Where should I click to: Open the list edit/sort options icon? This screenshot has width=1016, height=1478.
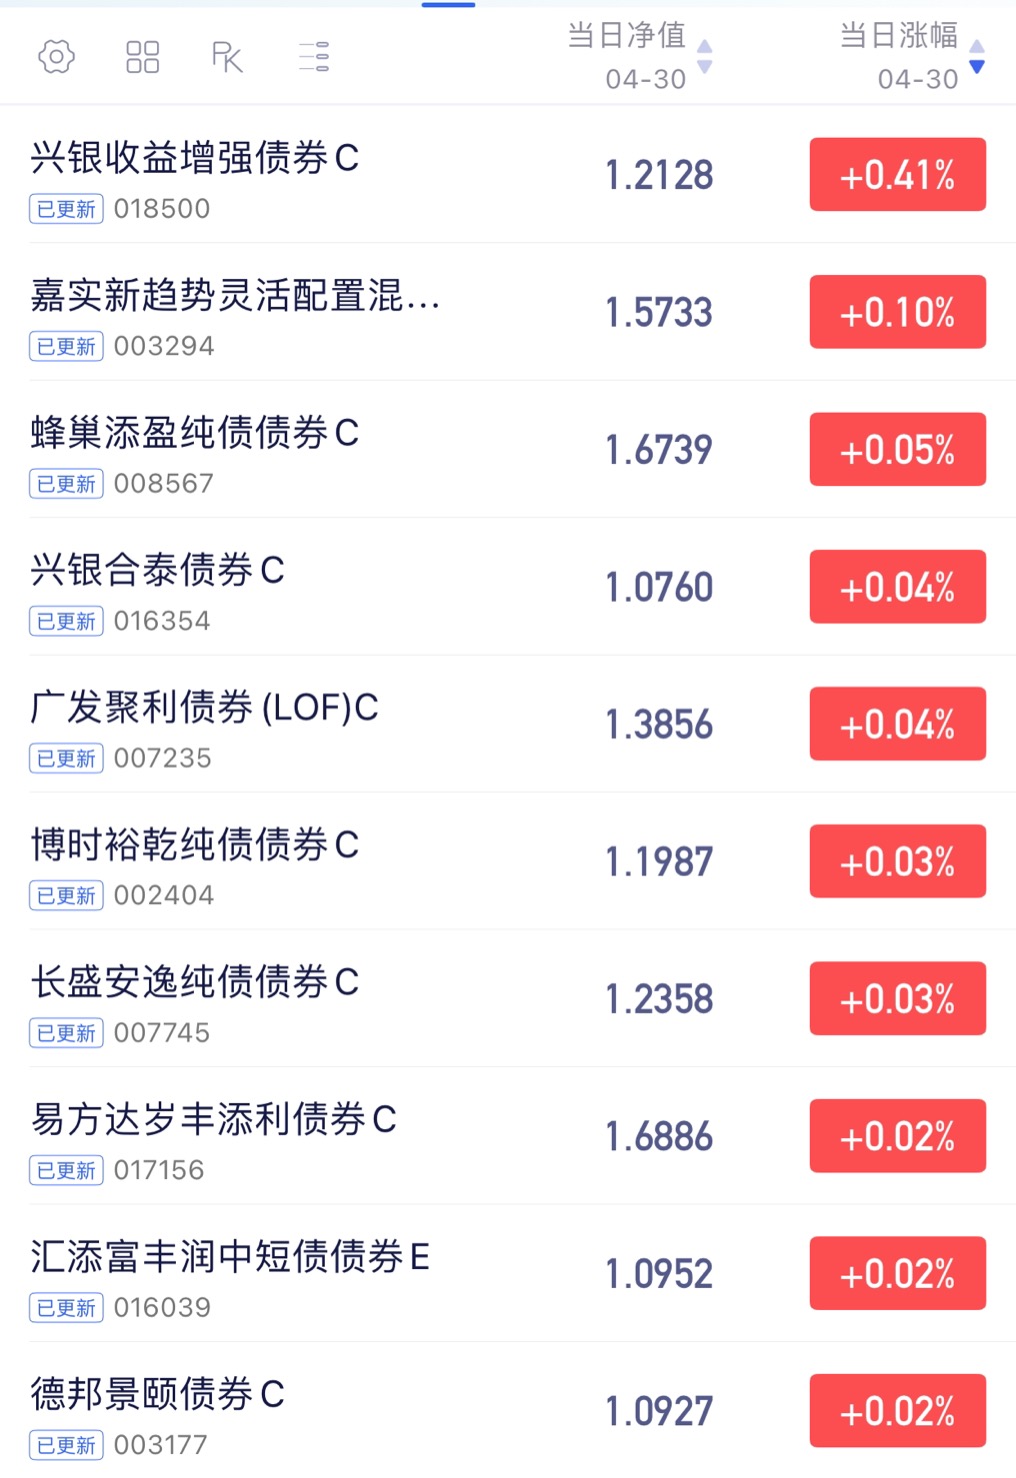click(x=314, y=57)
